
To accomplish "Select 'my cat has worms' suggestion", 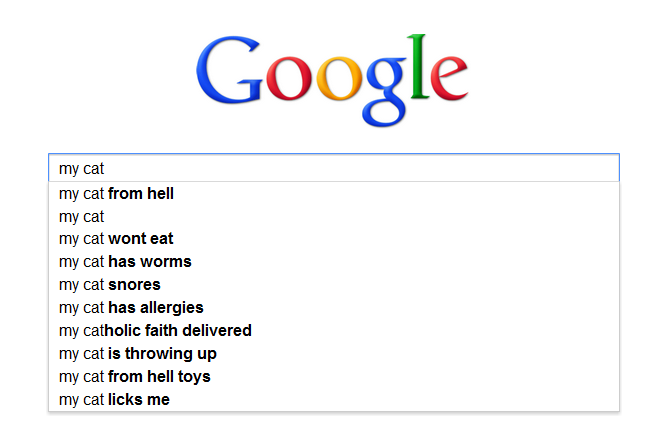I will click(125, 262).
